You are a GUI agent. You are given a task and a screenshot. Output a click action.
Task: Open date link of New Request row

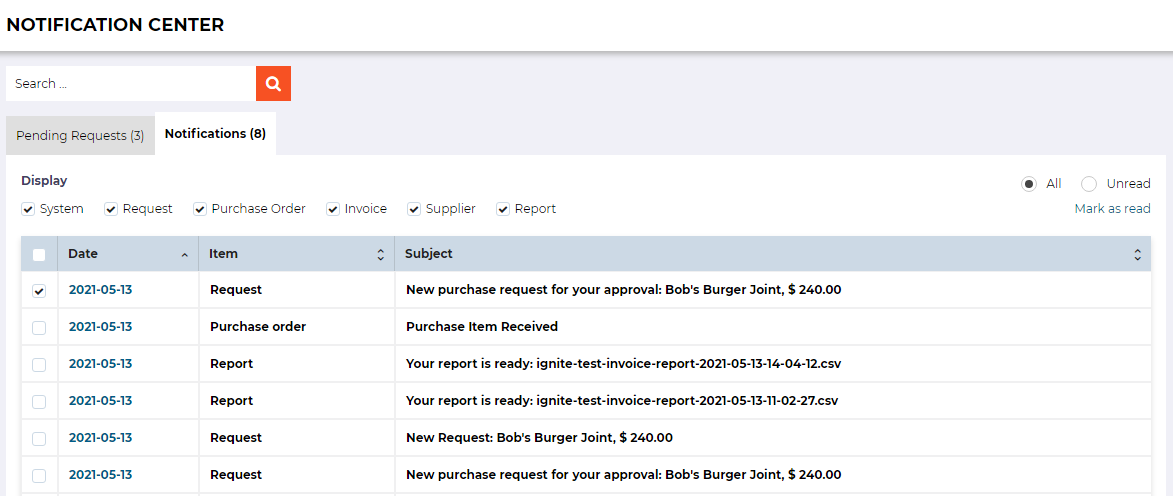(100, 438)
